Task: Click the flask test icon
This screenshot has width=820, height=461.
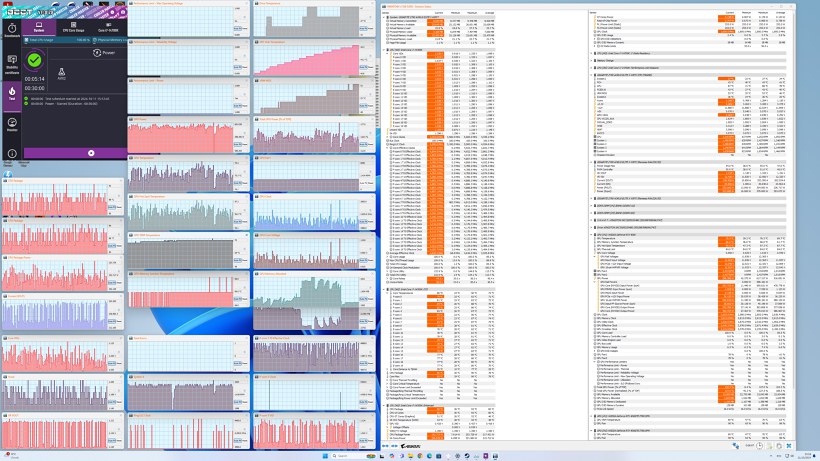Action: click(x=62, y=72)
